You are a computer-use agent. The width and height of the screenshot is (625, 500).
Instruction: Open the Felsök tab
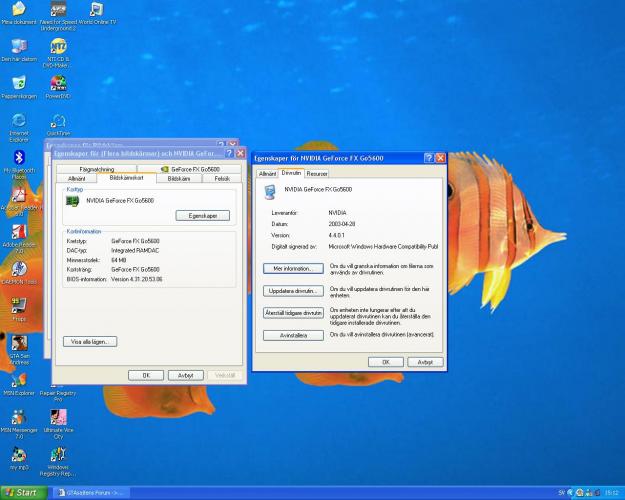pos(222,178)
